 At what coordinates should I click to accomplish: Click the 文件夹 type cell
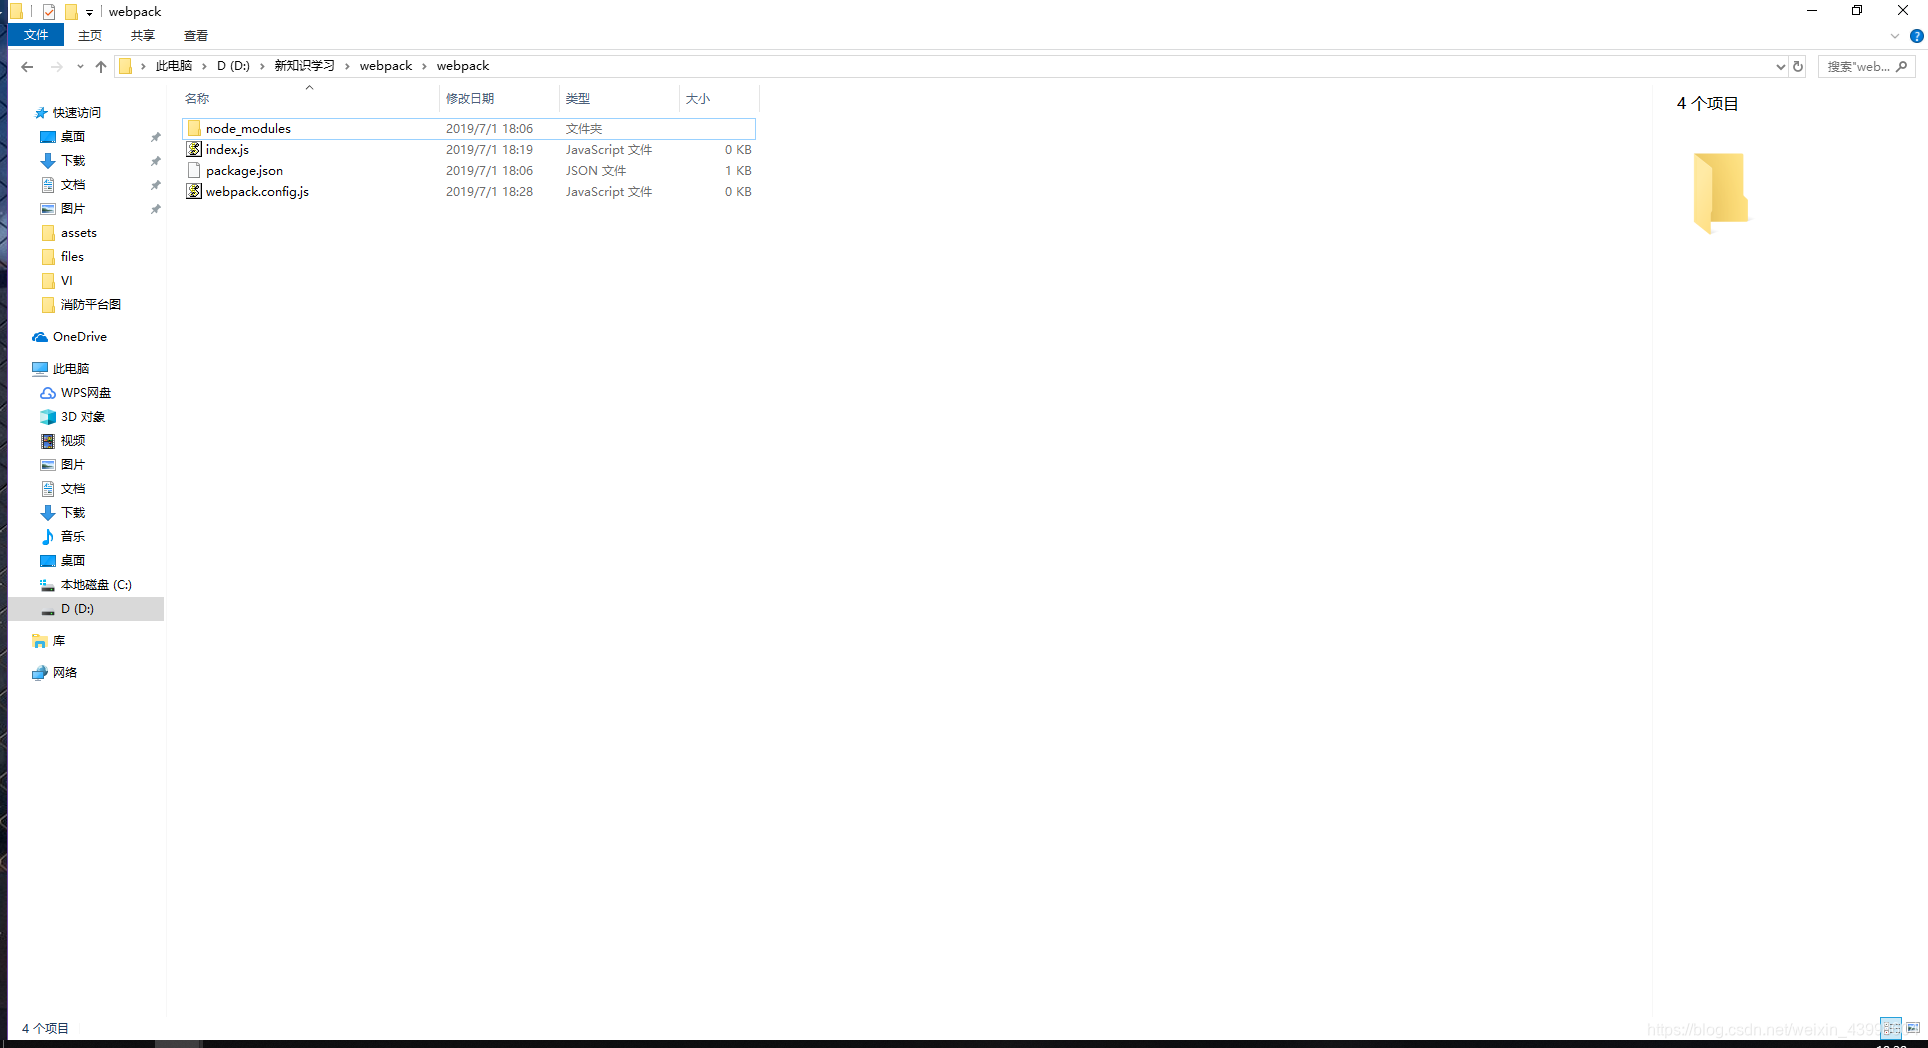584,129
